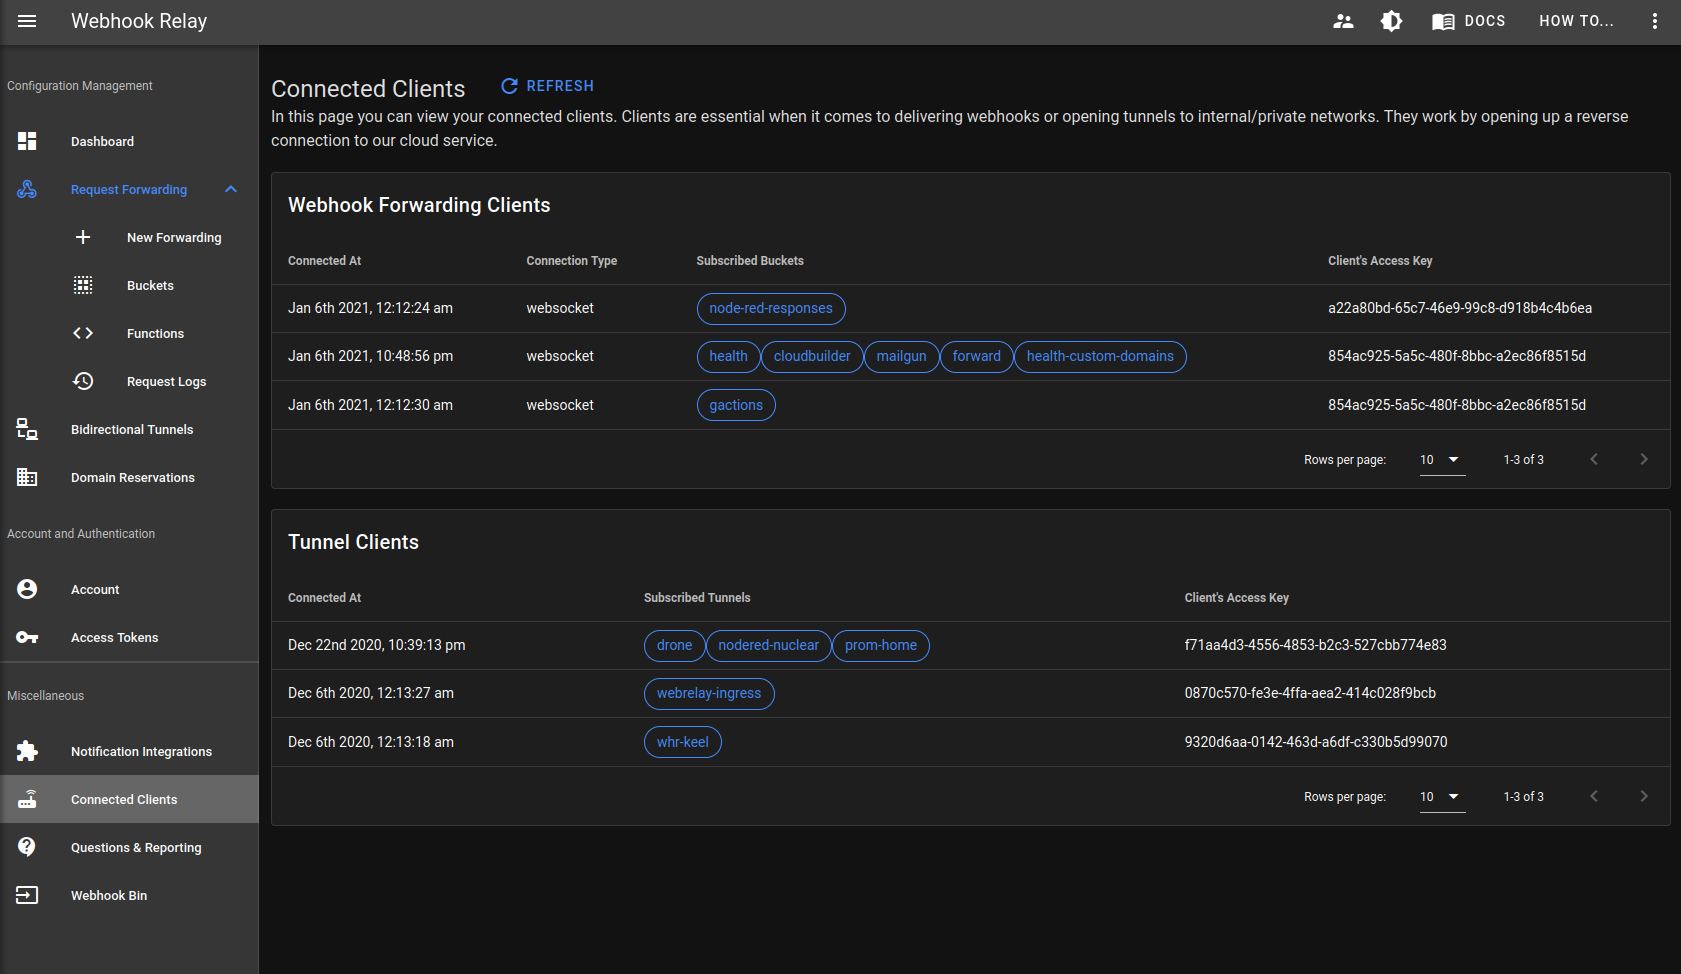Viewport: 1681px width, 974px height.
Task: Collapse the Request Forwarding section
Action: [231, 189]
